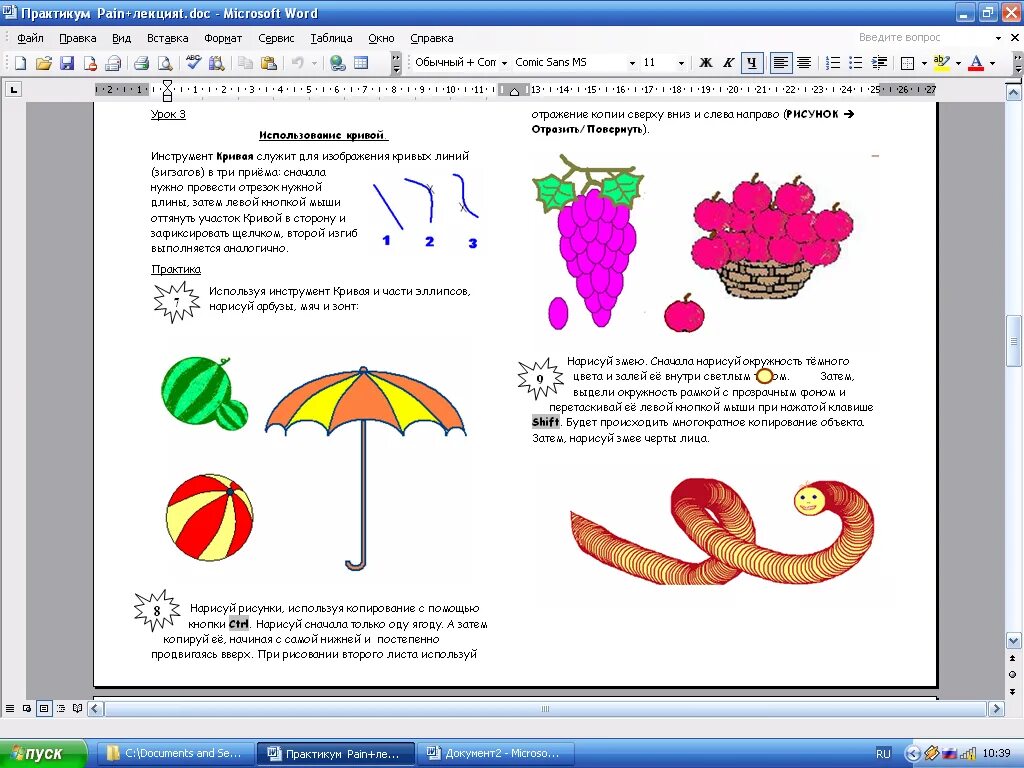Click the Insert Table grid icon

360,63
